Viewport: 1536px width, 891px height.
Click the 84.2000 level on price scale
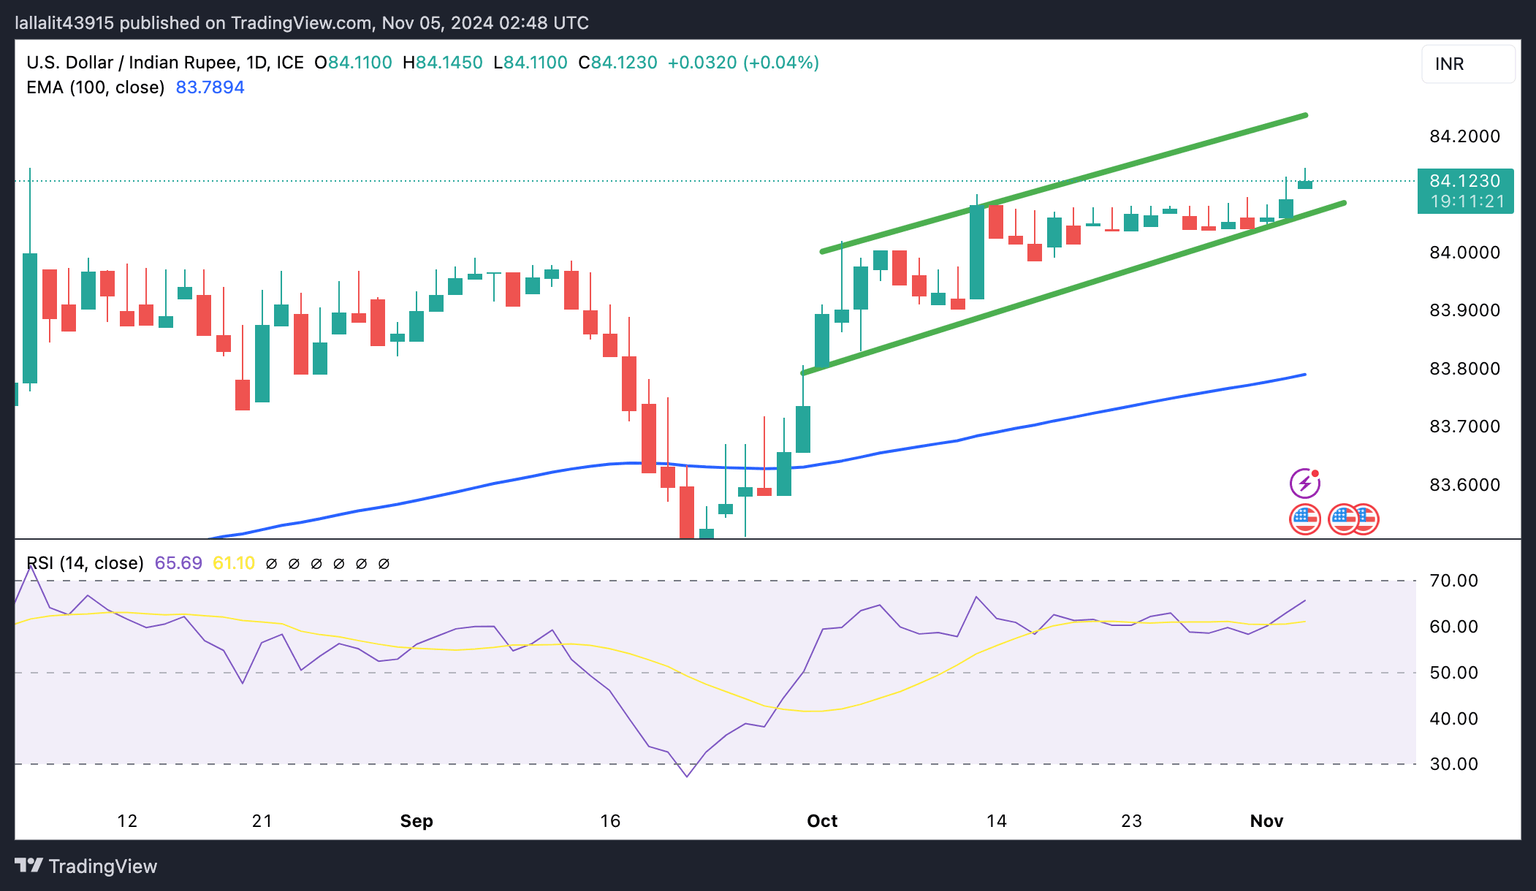(1465, 136)
